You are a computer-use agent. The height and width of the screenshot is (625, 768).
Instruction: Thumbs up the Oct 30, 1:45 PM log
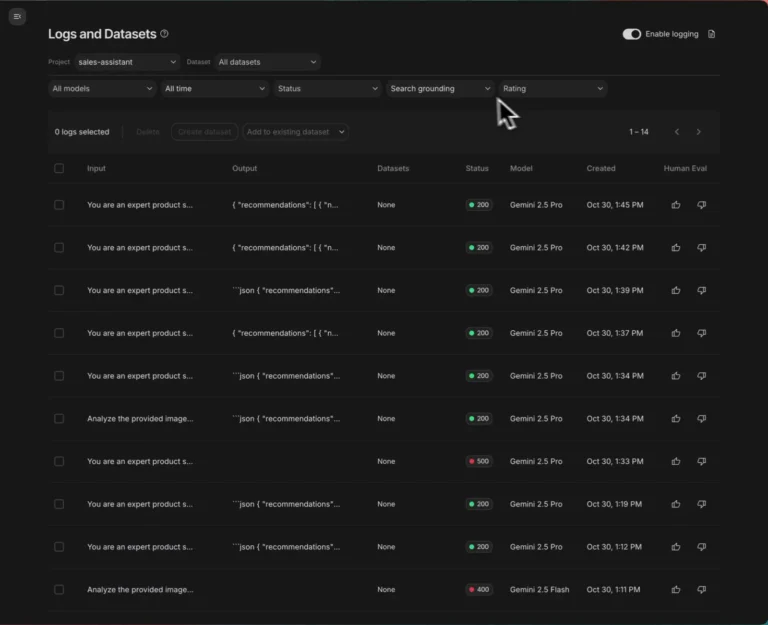click(676, 205)
